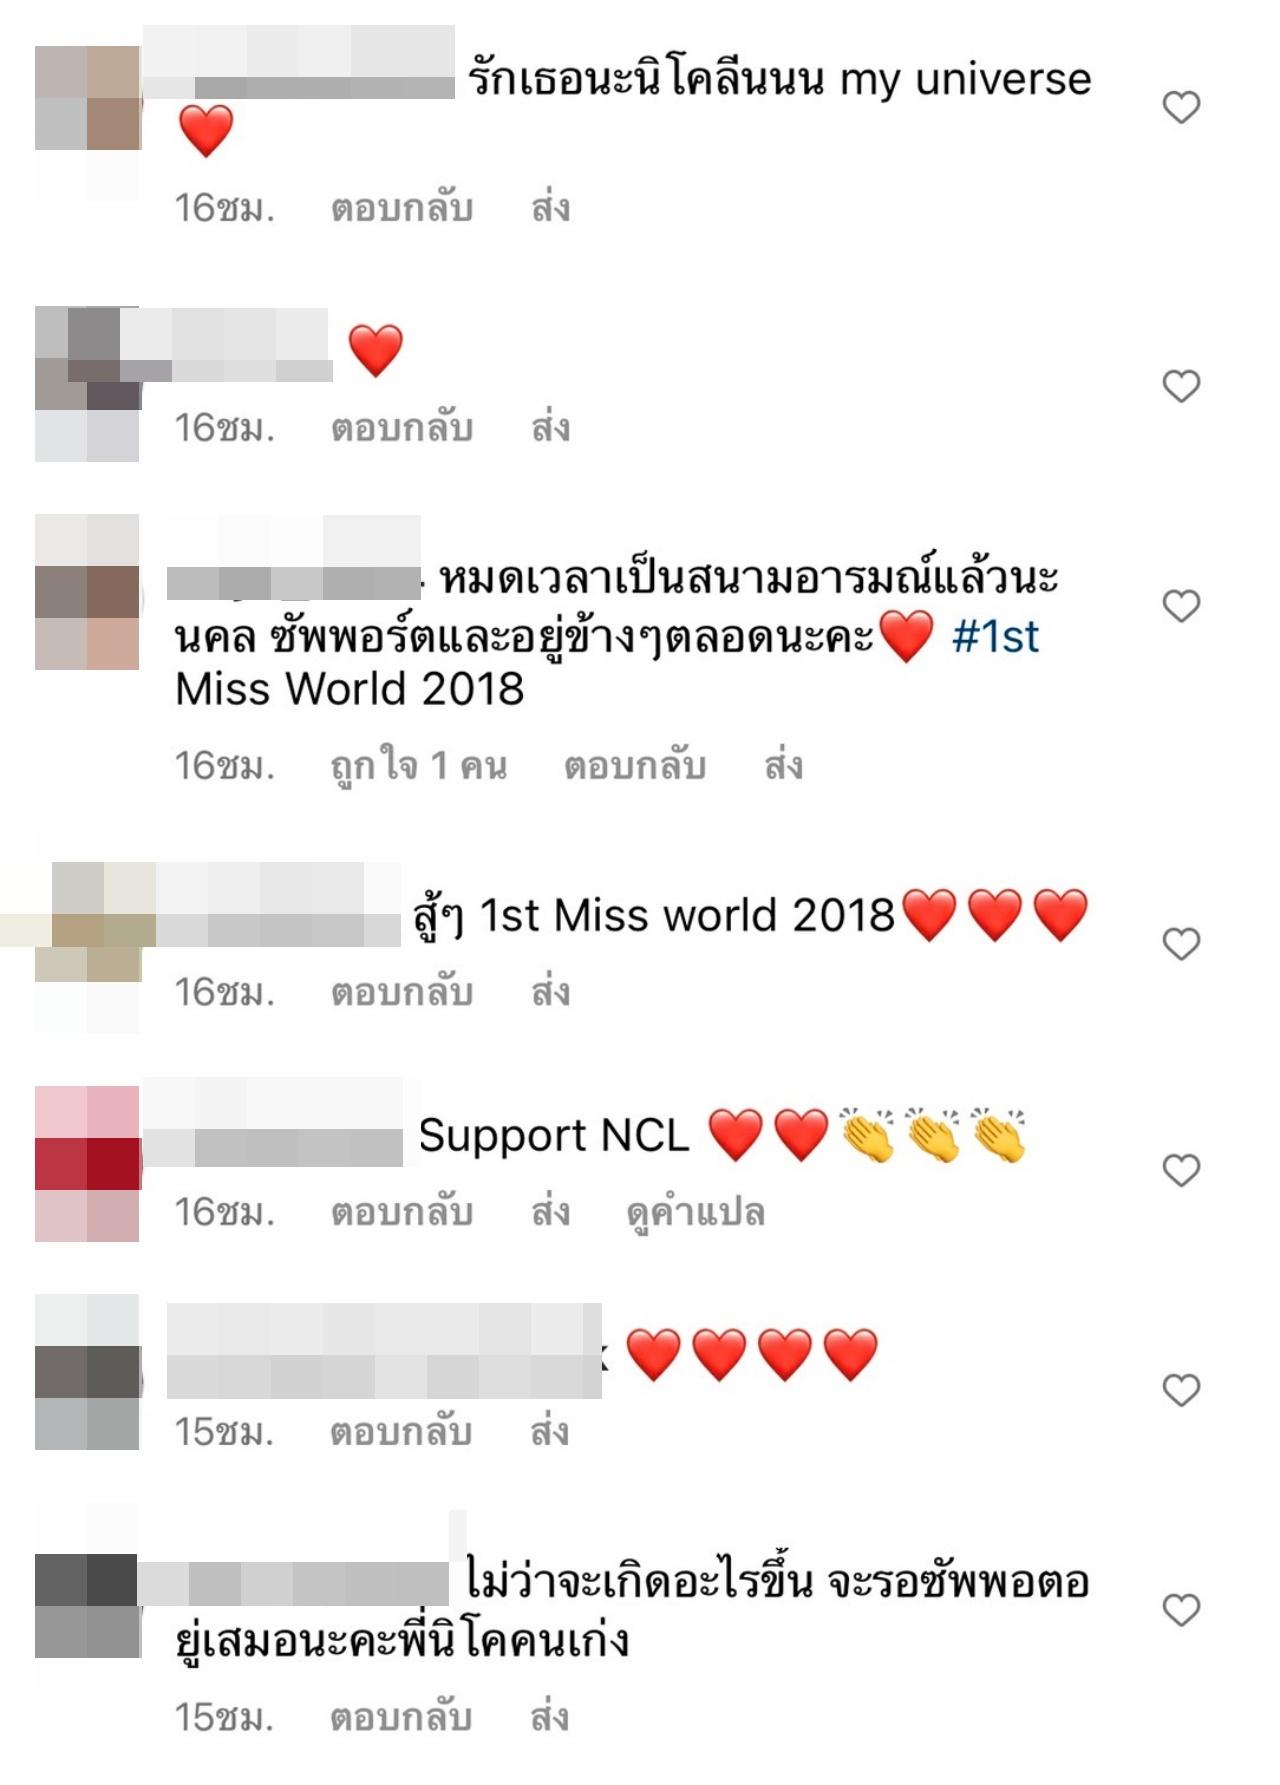Screen dimensions: 1280x1785
Task: Tap ส่ง under the #1st Miss World comment
Action: (783, 766)
